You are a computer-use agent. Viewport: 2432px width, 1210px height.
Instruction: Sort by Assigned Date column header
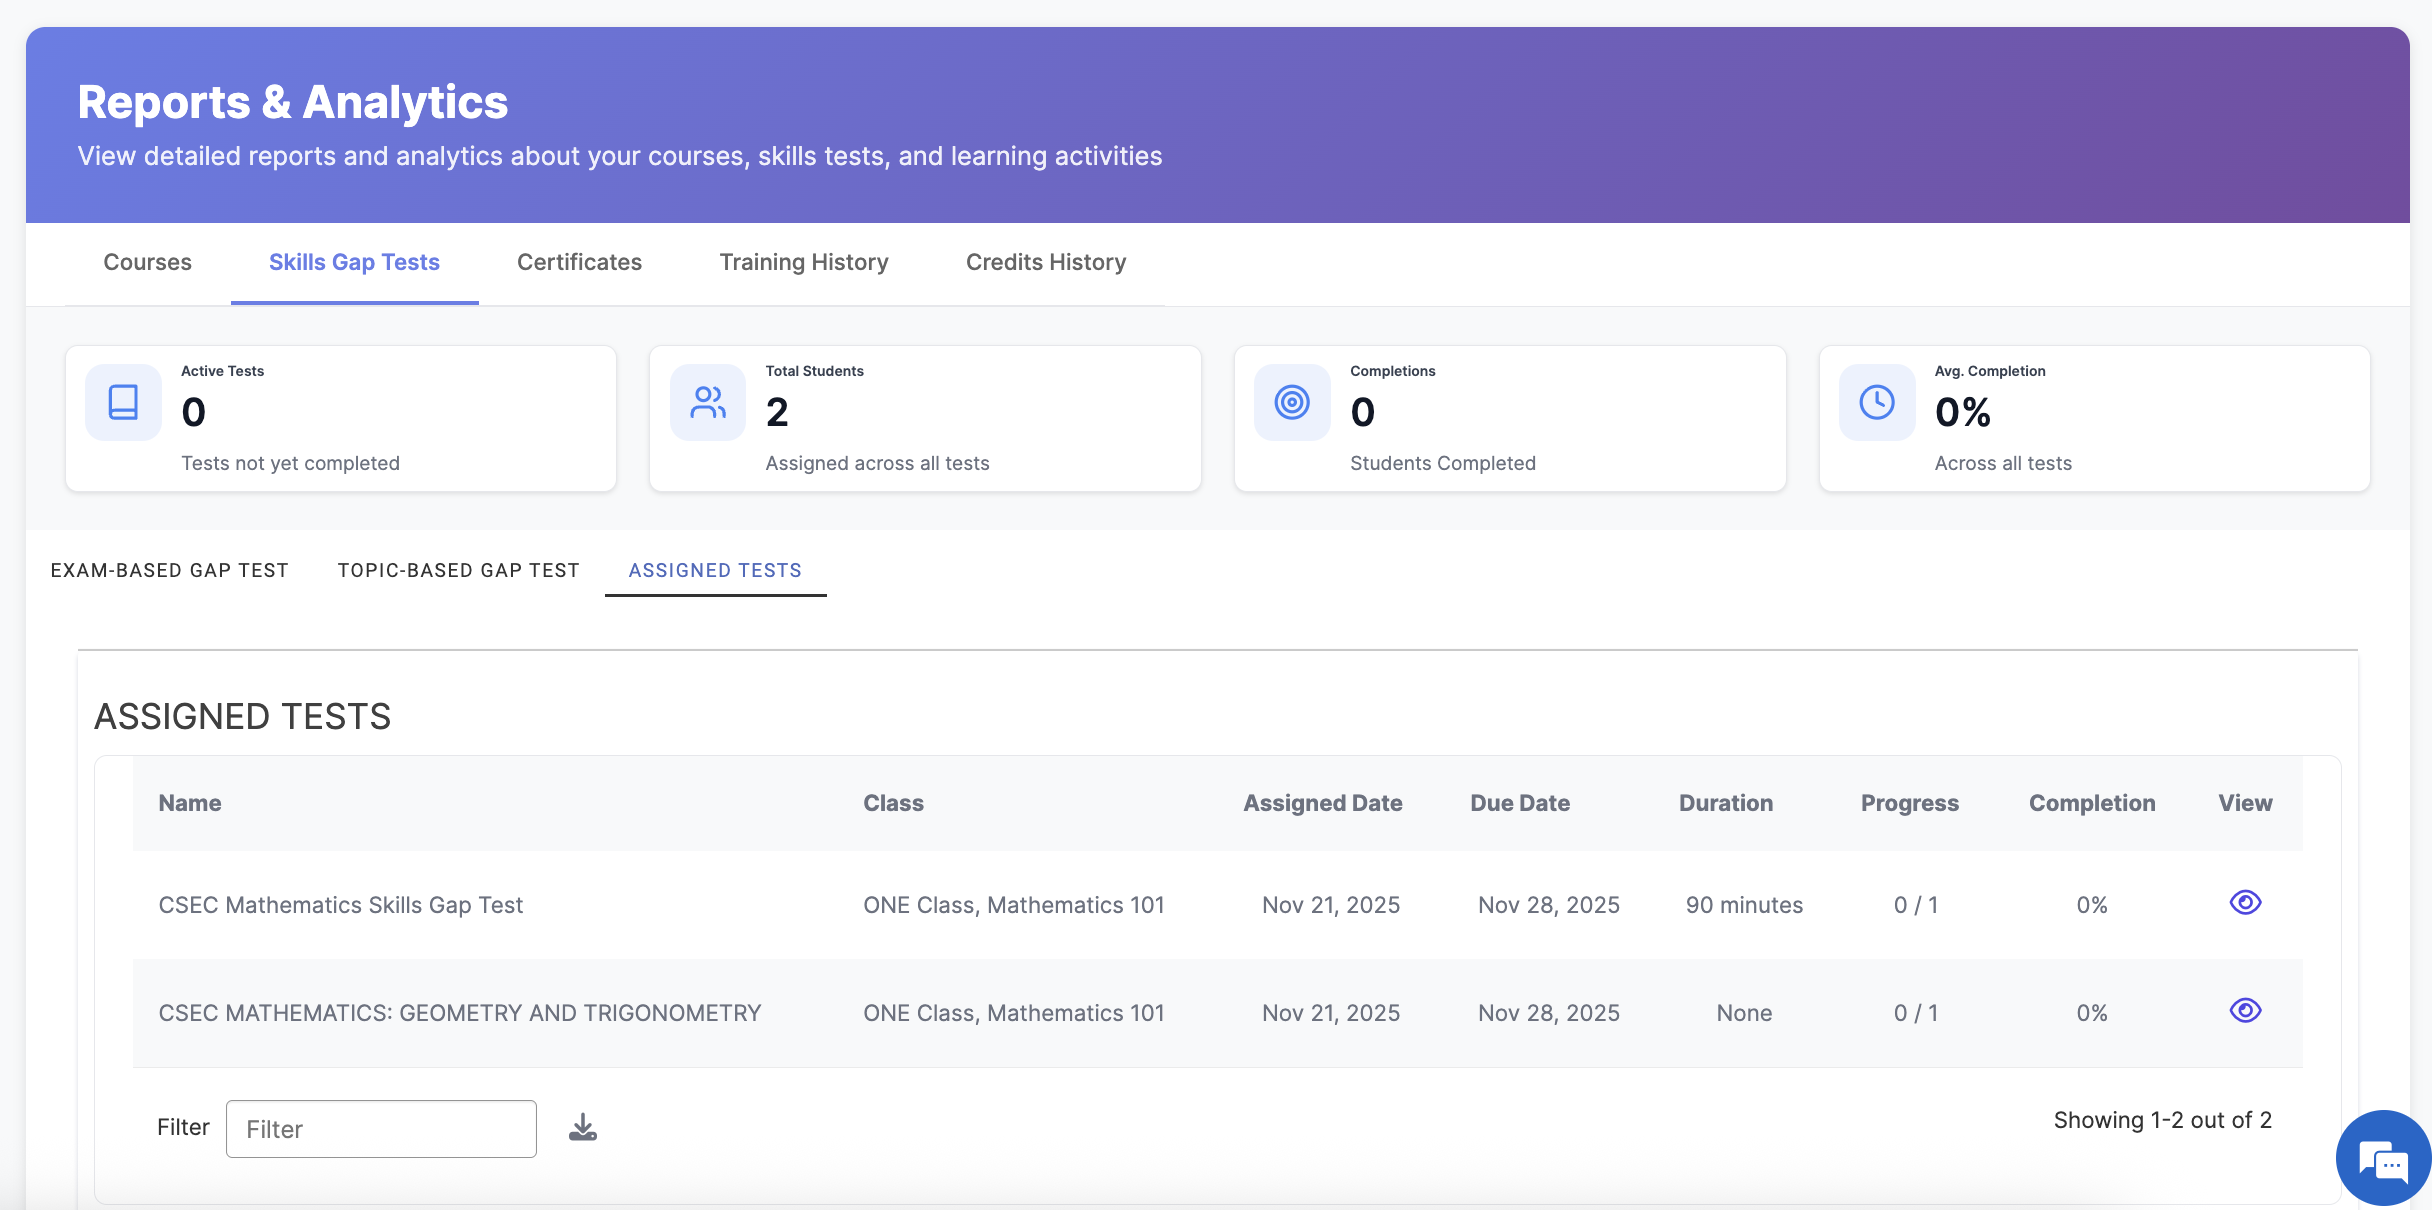coord(1323,803)
